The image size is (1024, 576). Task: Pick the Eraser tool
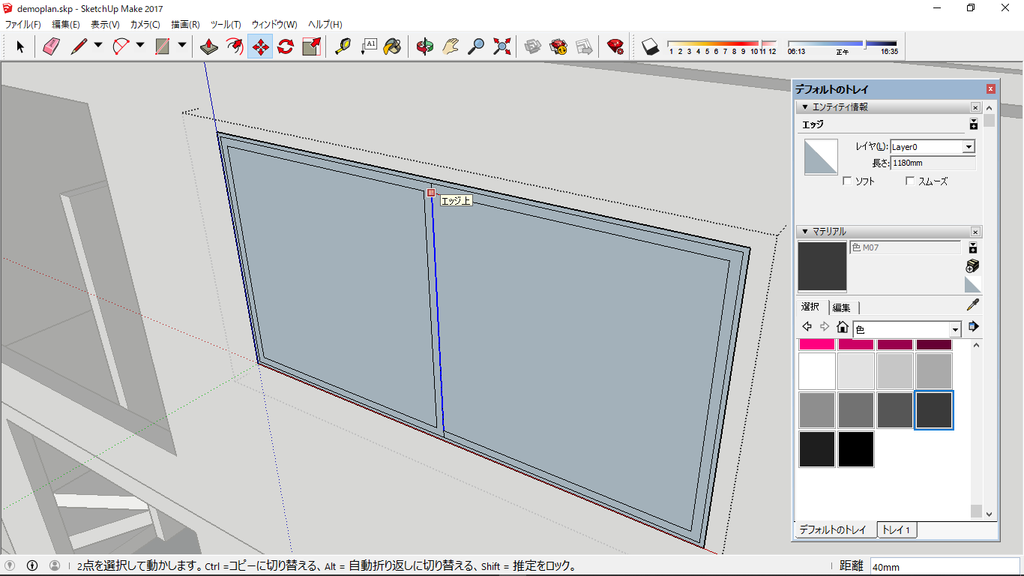[51, 46]
